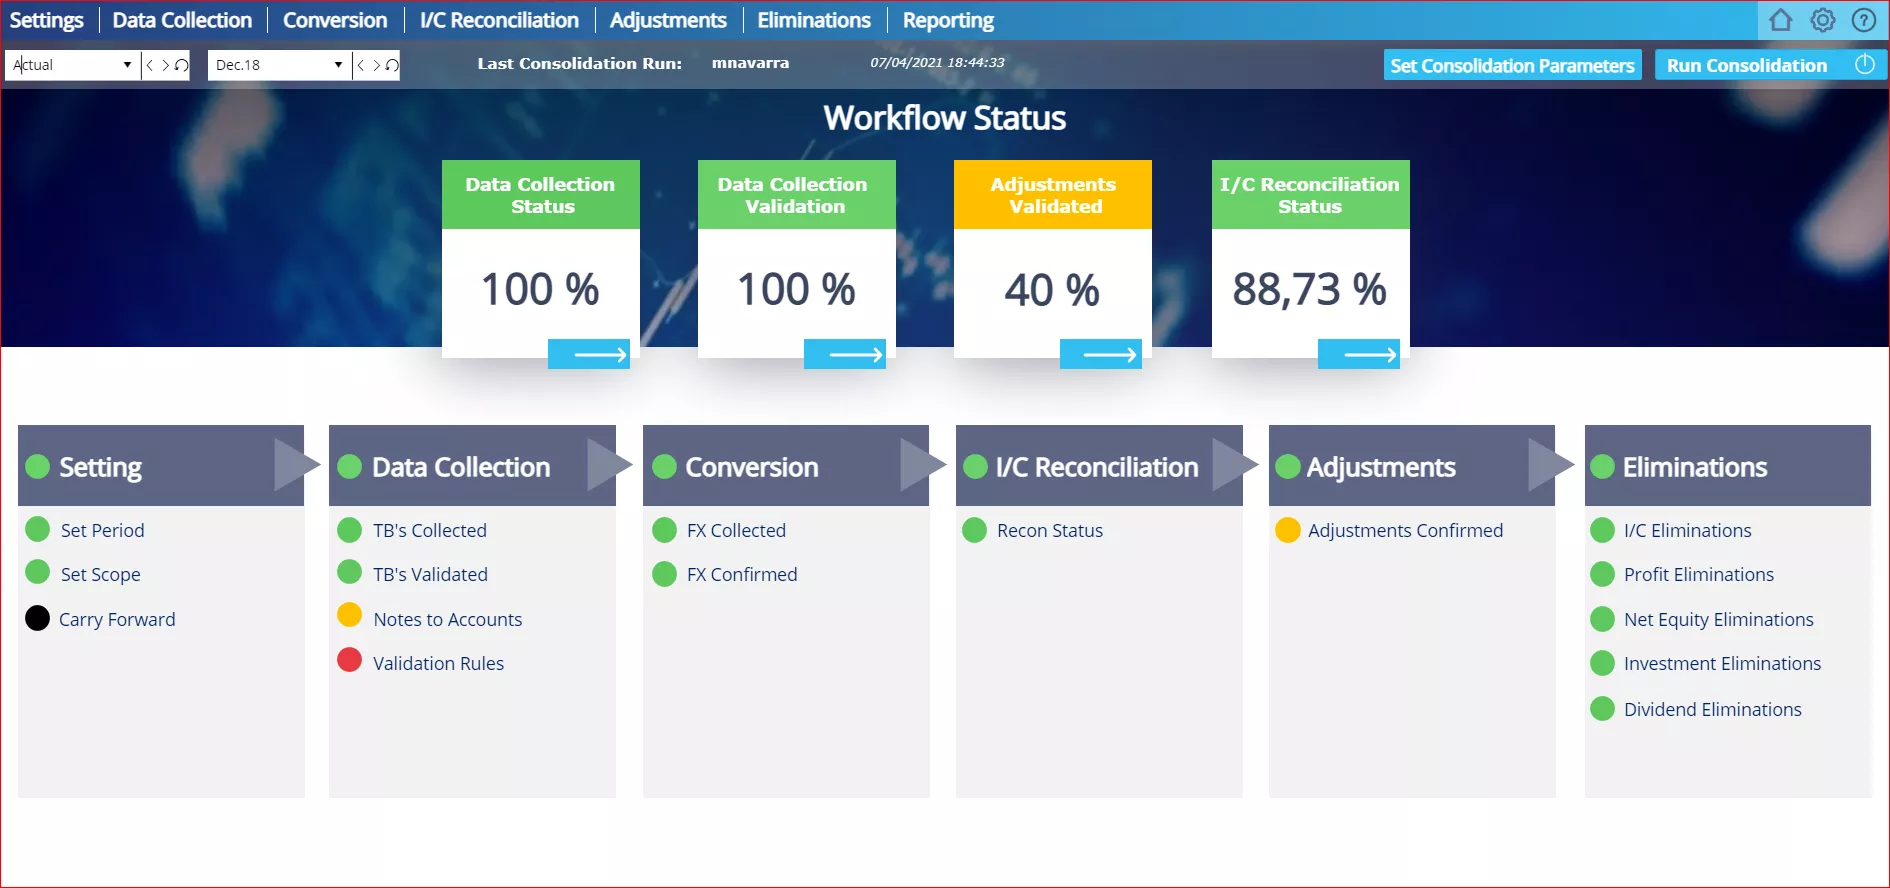Open the FX Confirmed step
The width and height of the screenshot is (1890, 888).
pyautogui.click(x=742, y=574)
